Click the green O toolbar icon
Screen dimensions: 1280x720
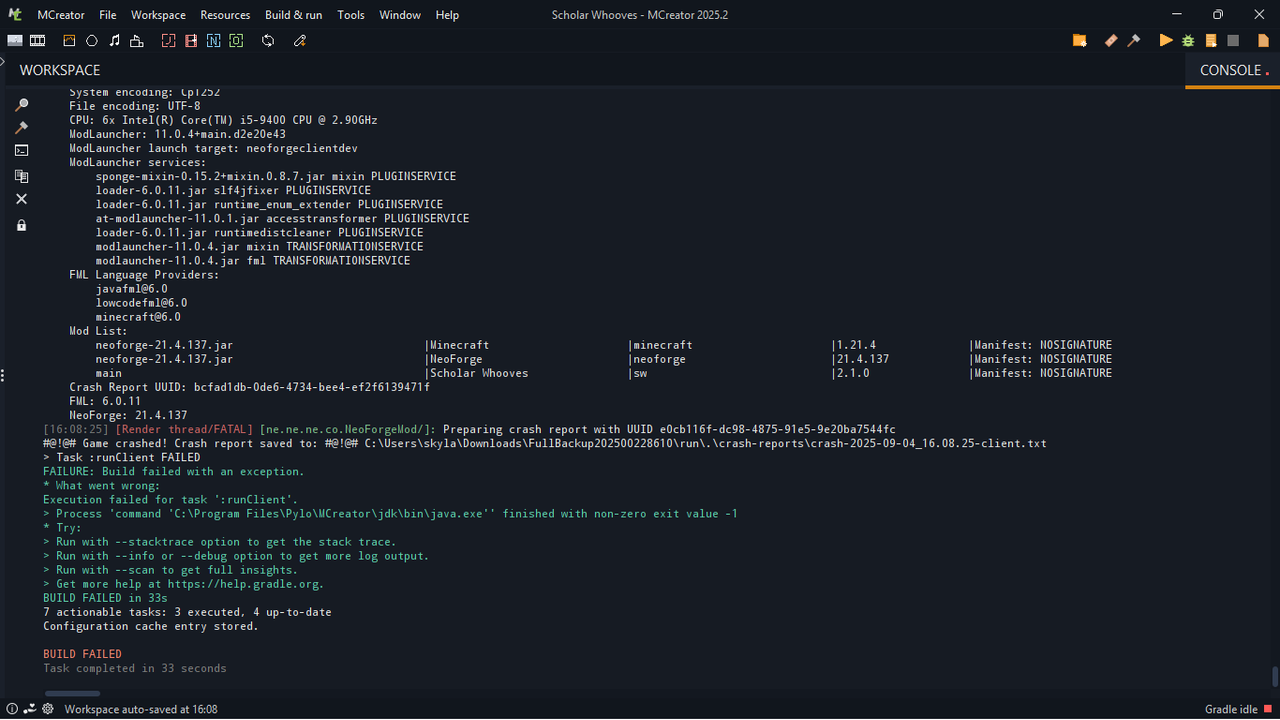point(236,41)
